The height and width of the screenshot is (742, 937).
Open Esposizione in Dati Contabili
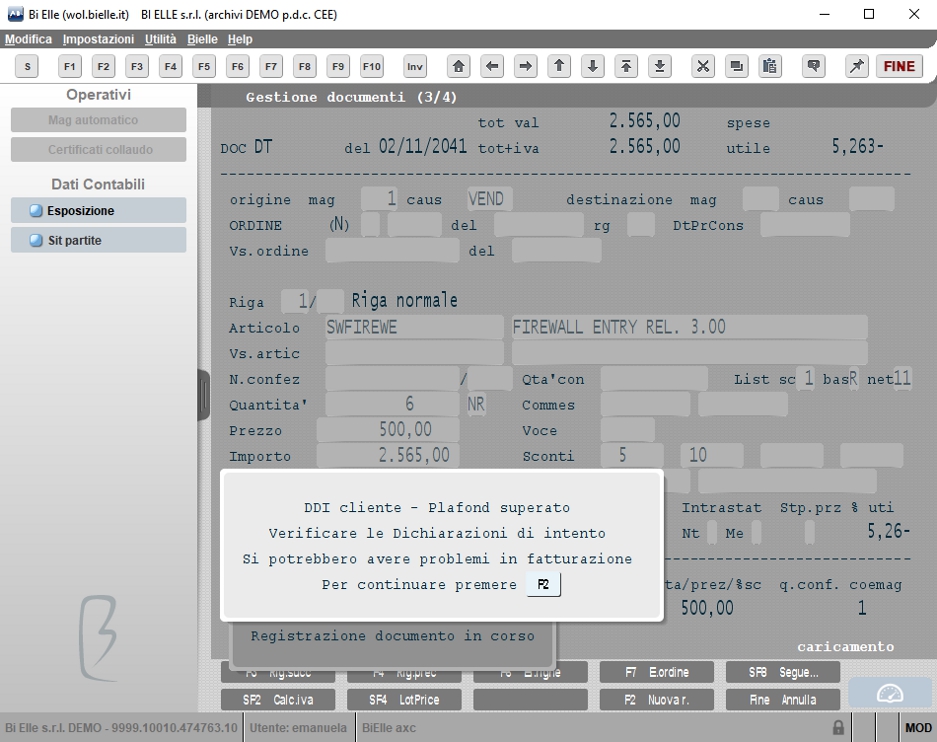[99, 210]
